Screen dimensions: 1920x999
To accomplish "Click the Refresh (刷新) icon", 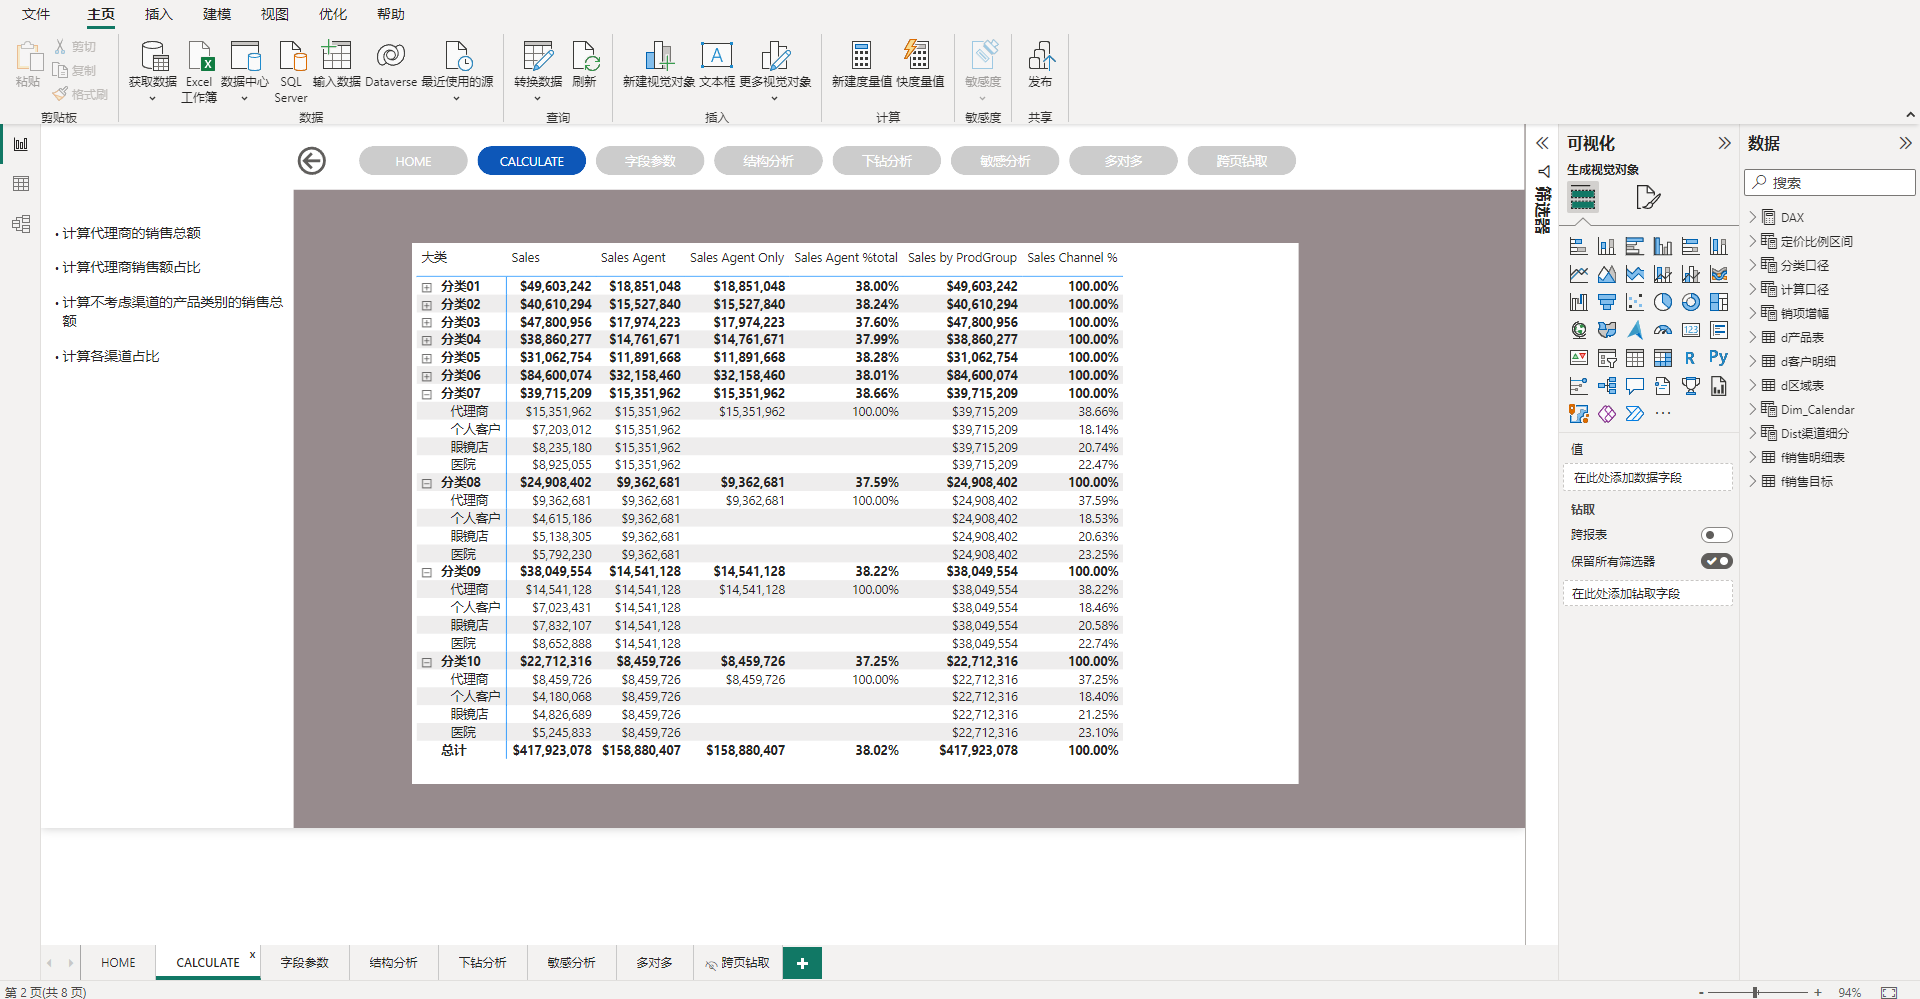I will coord(585,56).
